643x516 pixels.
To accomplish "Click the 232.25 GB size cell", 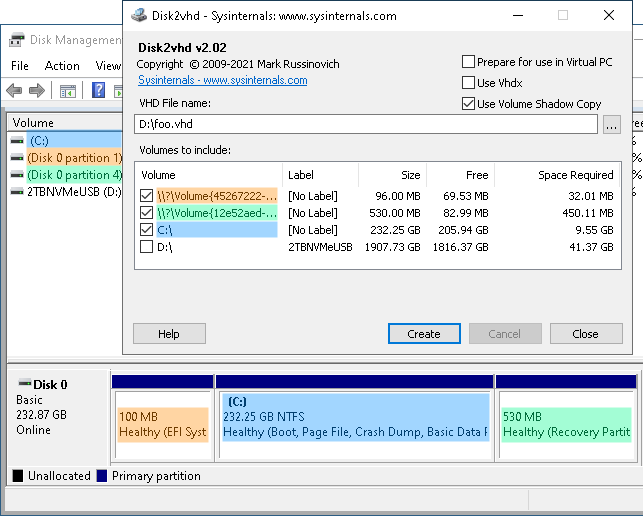I will [x=395, y=230].
